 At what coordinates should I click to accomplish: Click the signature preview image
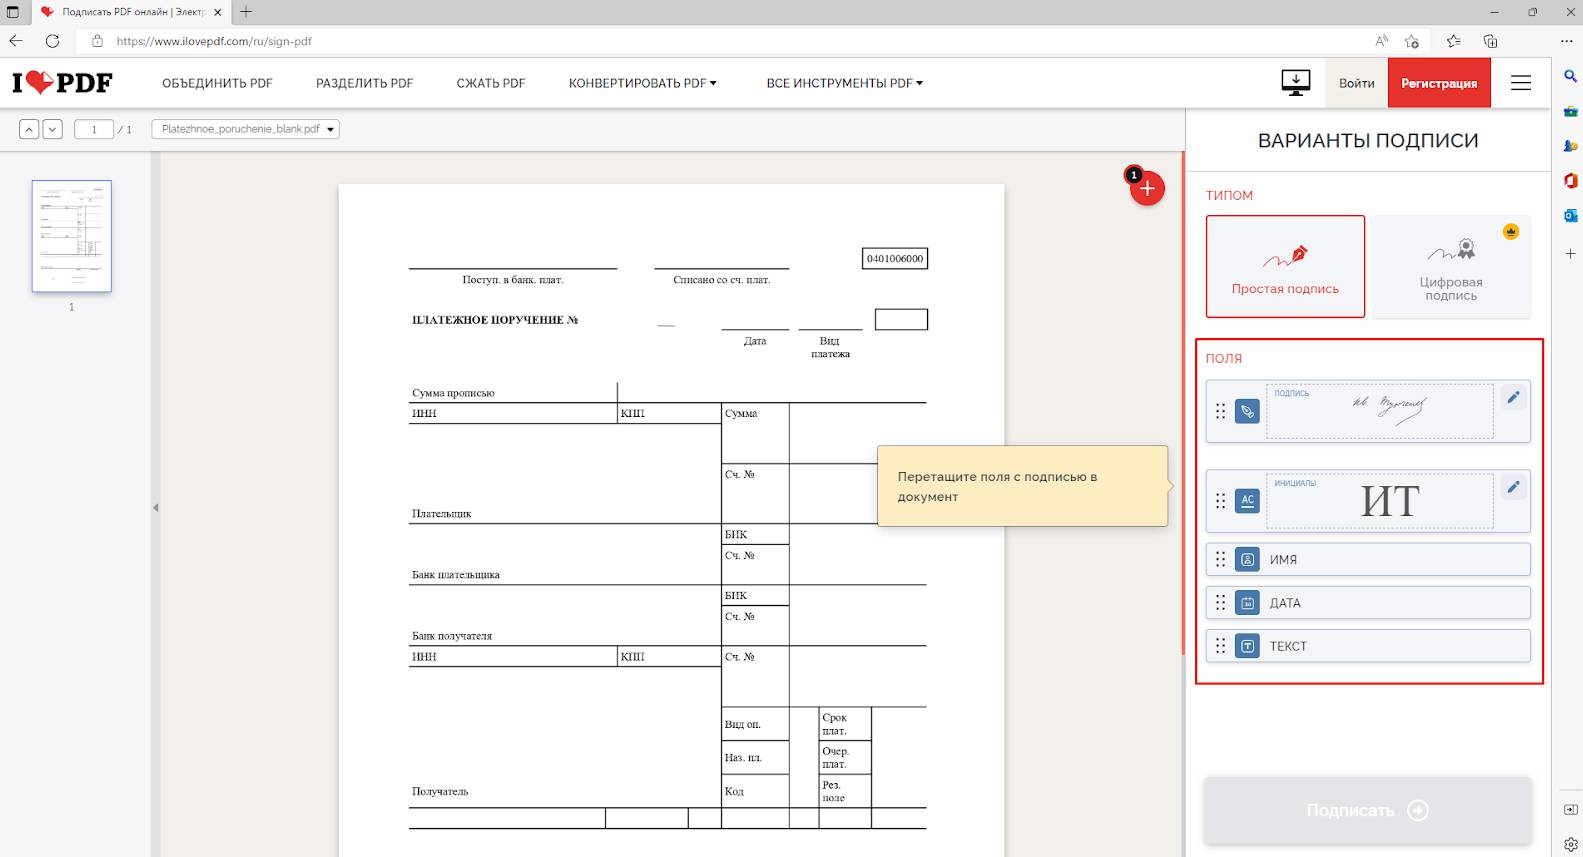point(1380,411)
